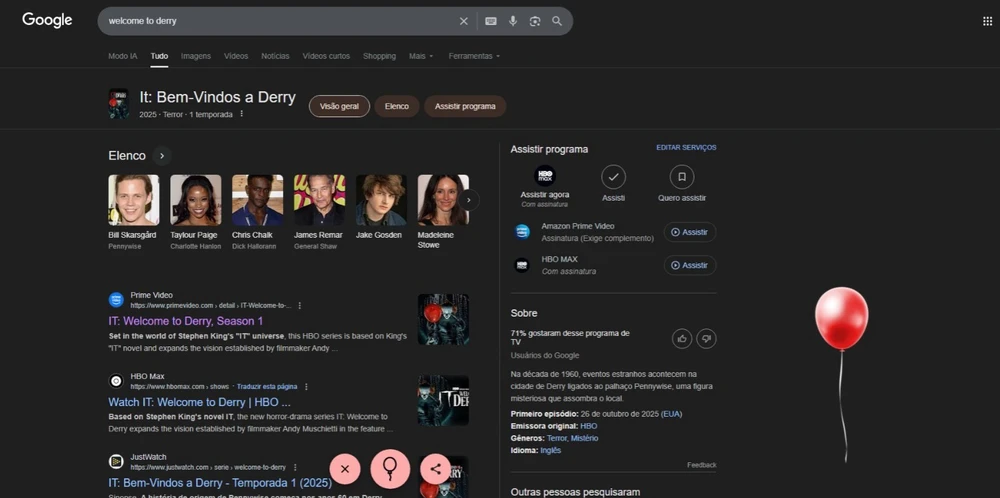This screenshot has height=498, width=1000.
Task: Open the Google apps grid
Action: pyautogui.click(x=987, y=21)
